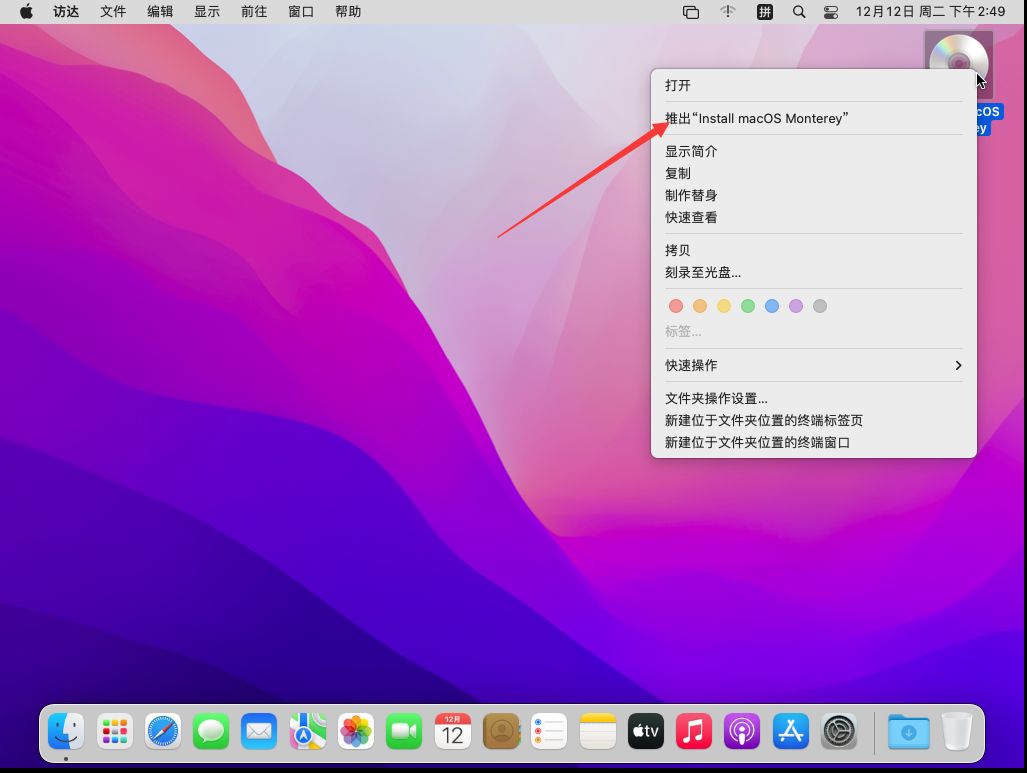Image resolution: width=1027 pixels, height=773 pixels.
Task: Open Safari from the Dock
Action: [x=163, y=732]
